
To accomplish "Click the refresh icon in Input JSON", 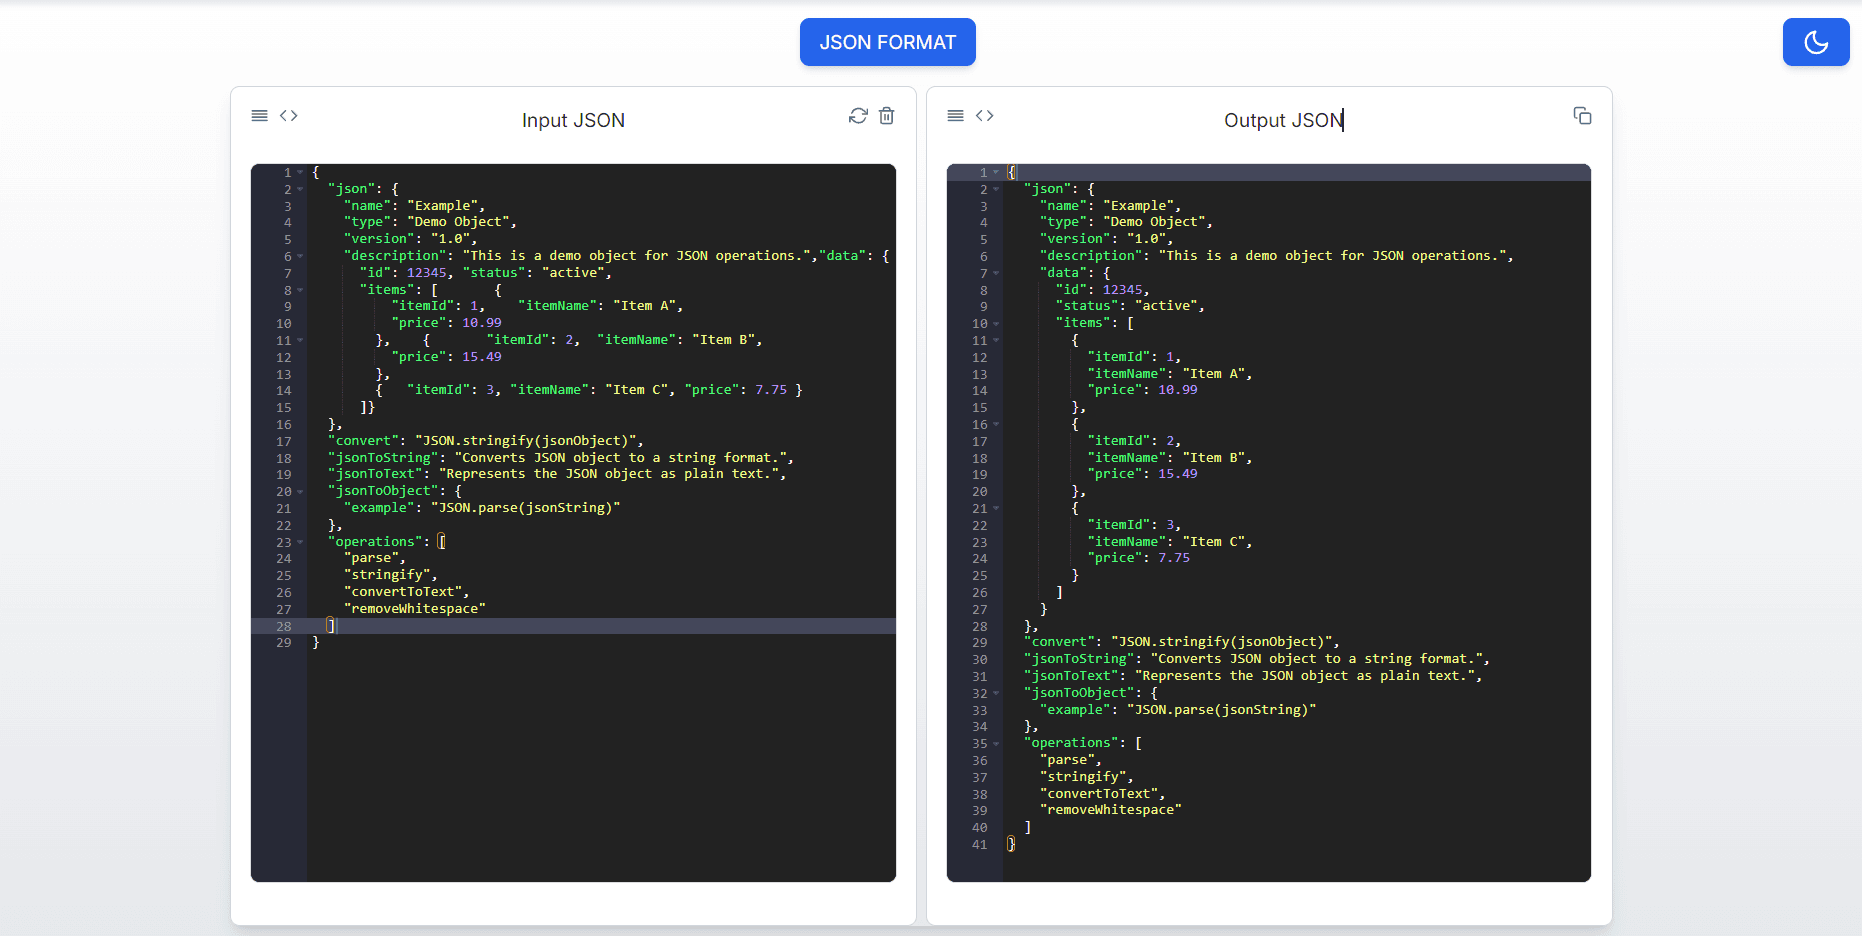I will [x=858, y=116].
